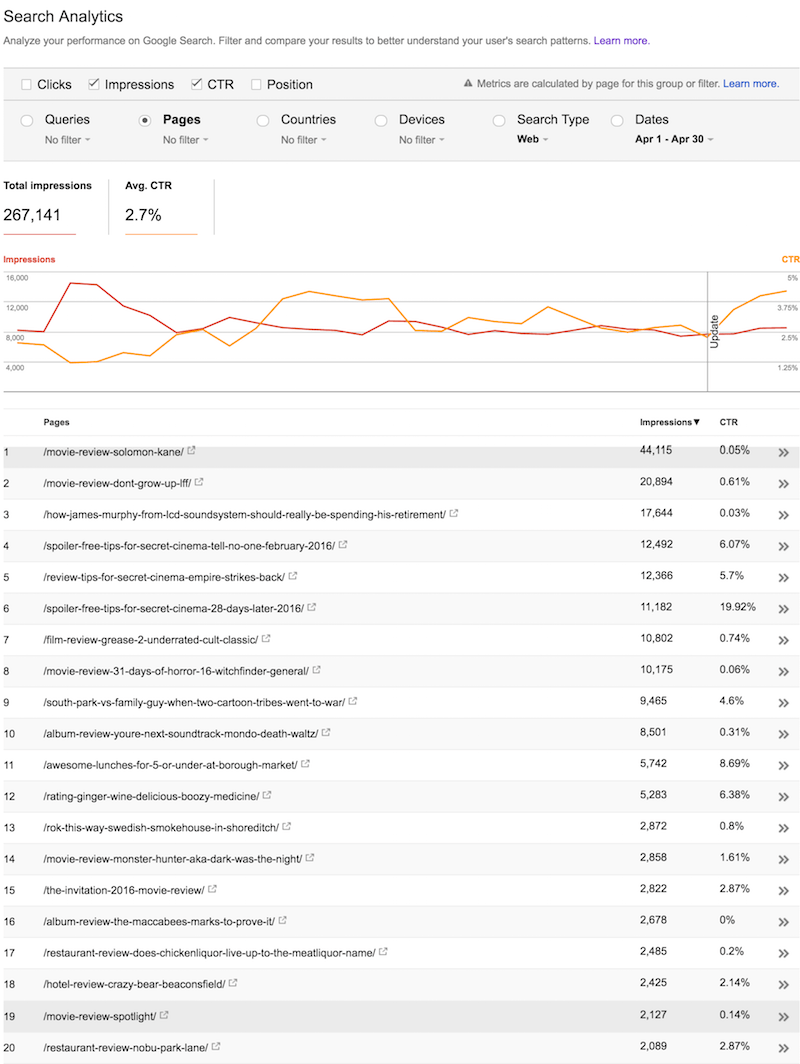The image size is (800, 1064).
Task: Disable the Impressions checkbox
Action: [x=92, y=84]
